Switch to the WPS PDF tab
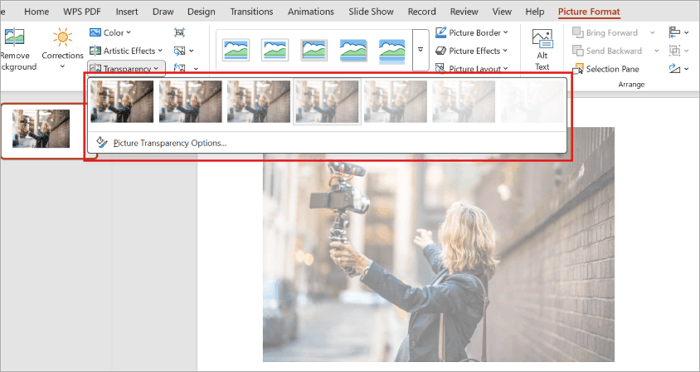700x372 pixels. pyautogui.click(x=82, y=12)
